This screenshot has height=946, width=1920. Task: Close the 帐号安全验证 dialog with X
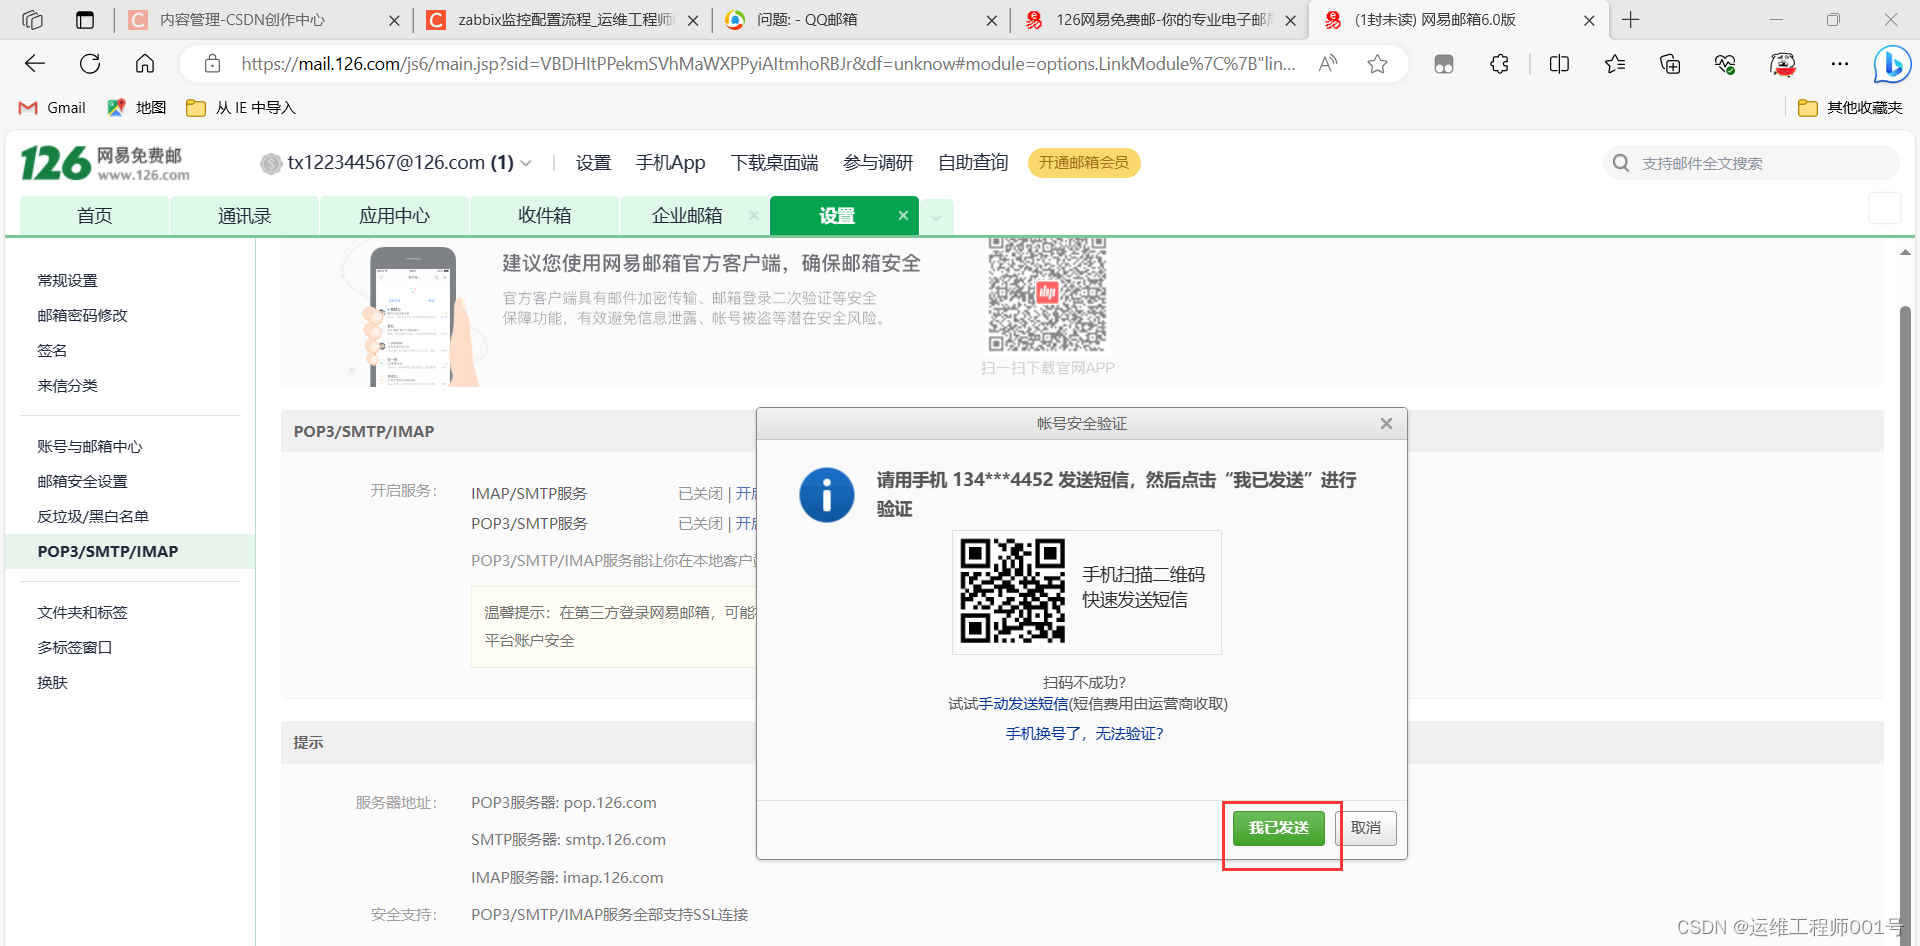pos(1386,424)
